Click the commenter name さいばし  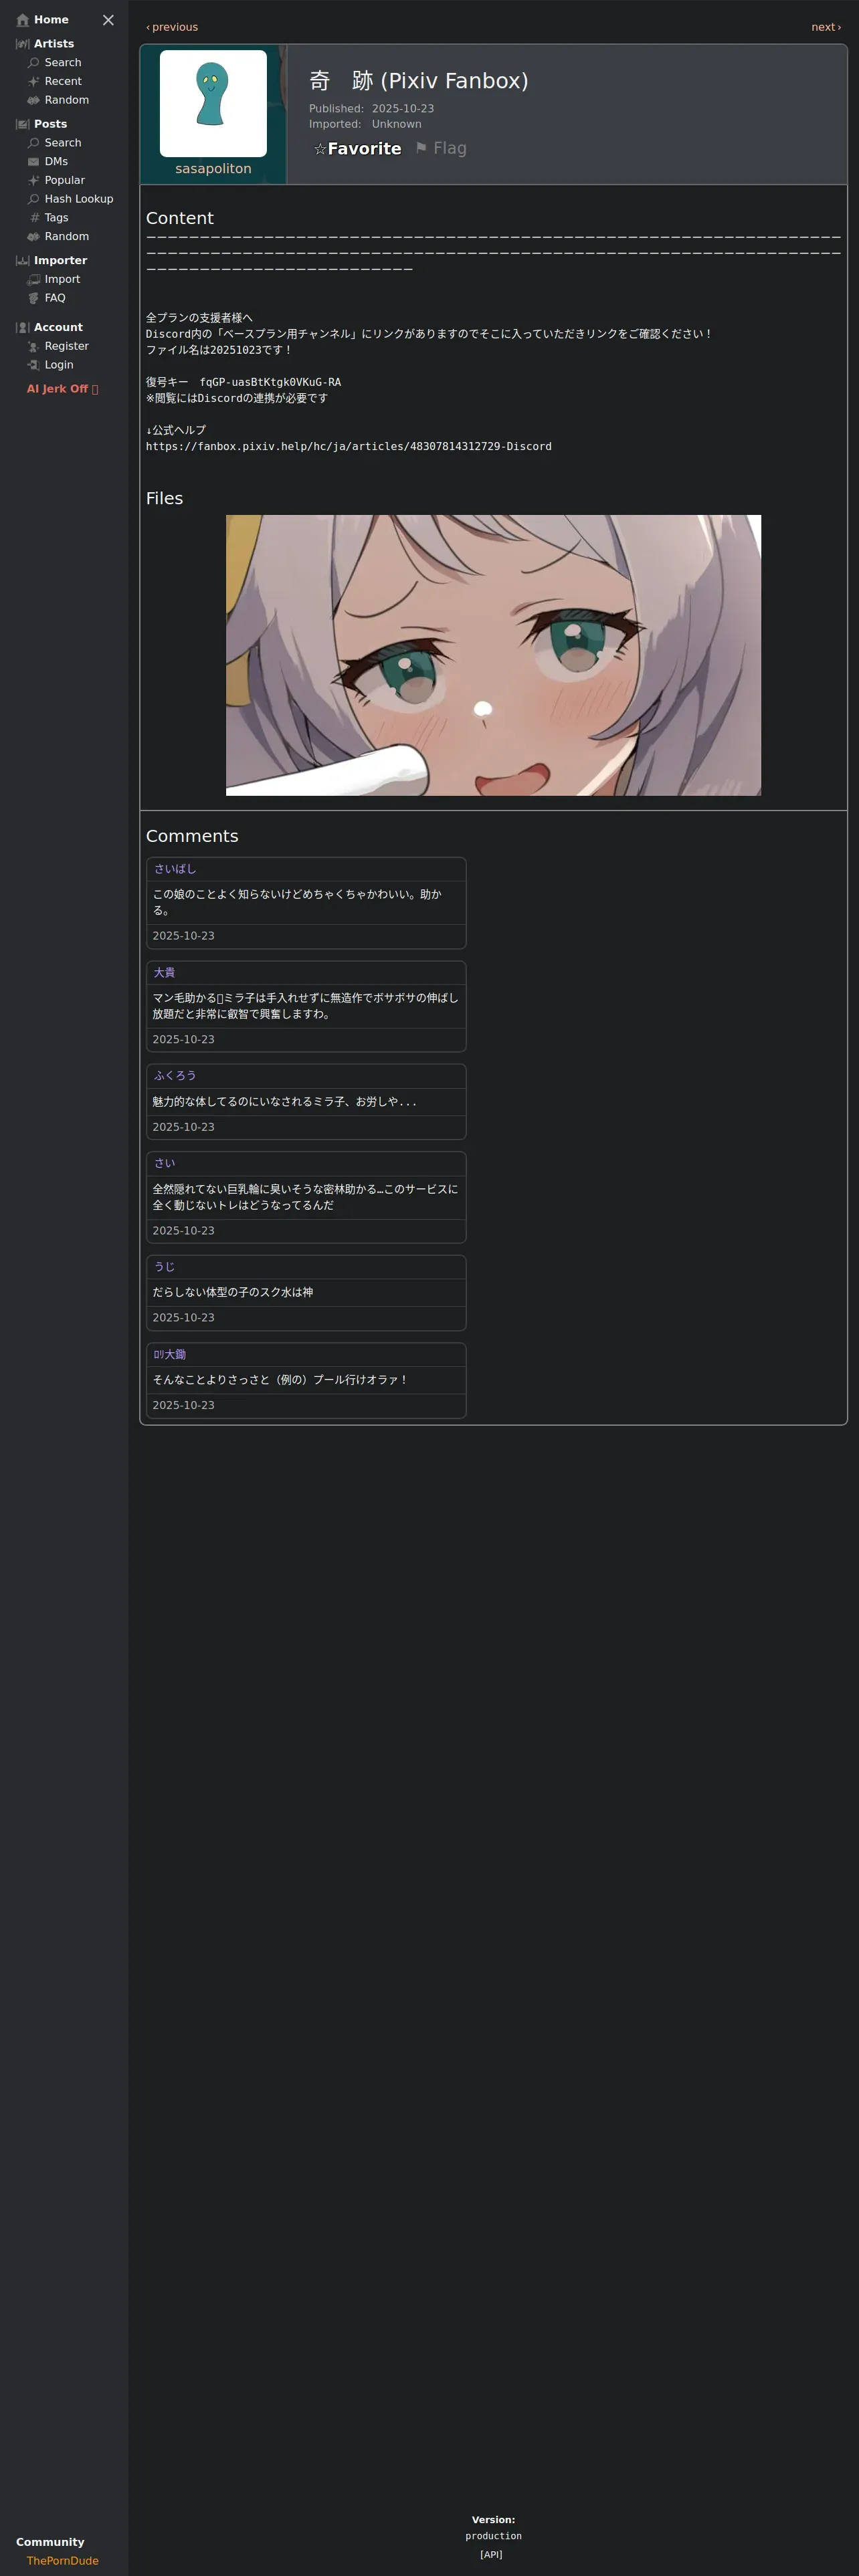click(175, 869)
